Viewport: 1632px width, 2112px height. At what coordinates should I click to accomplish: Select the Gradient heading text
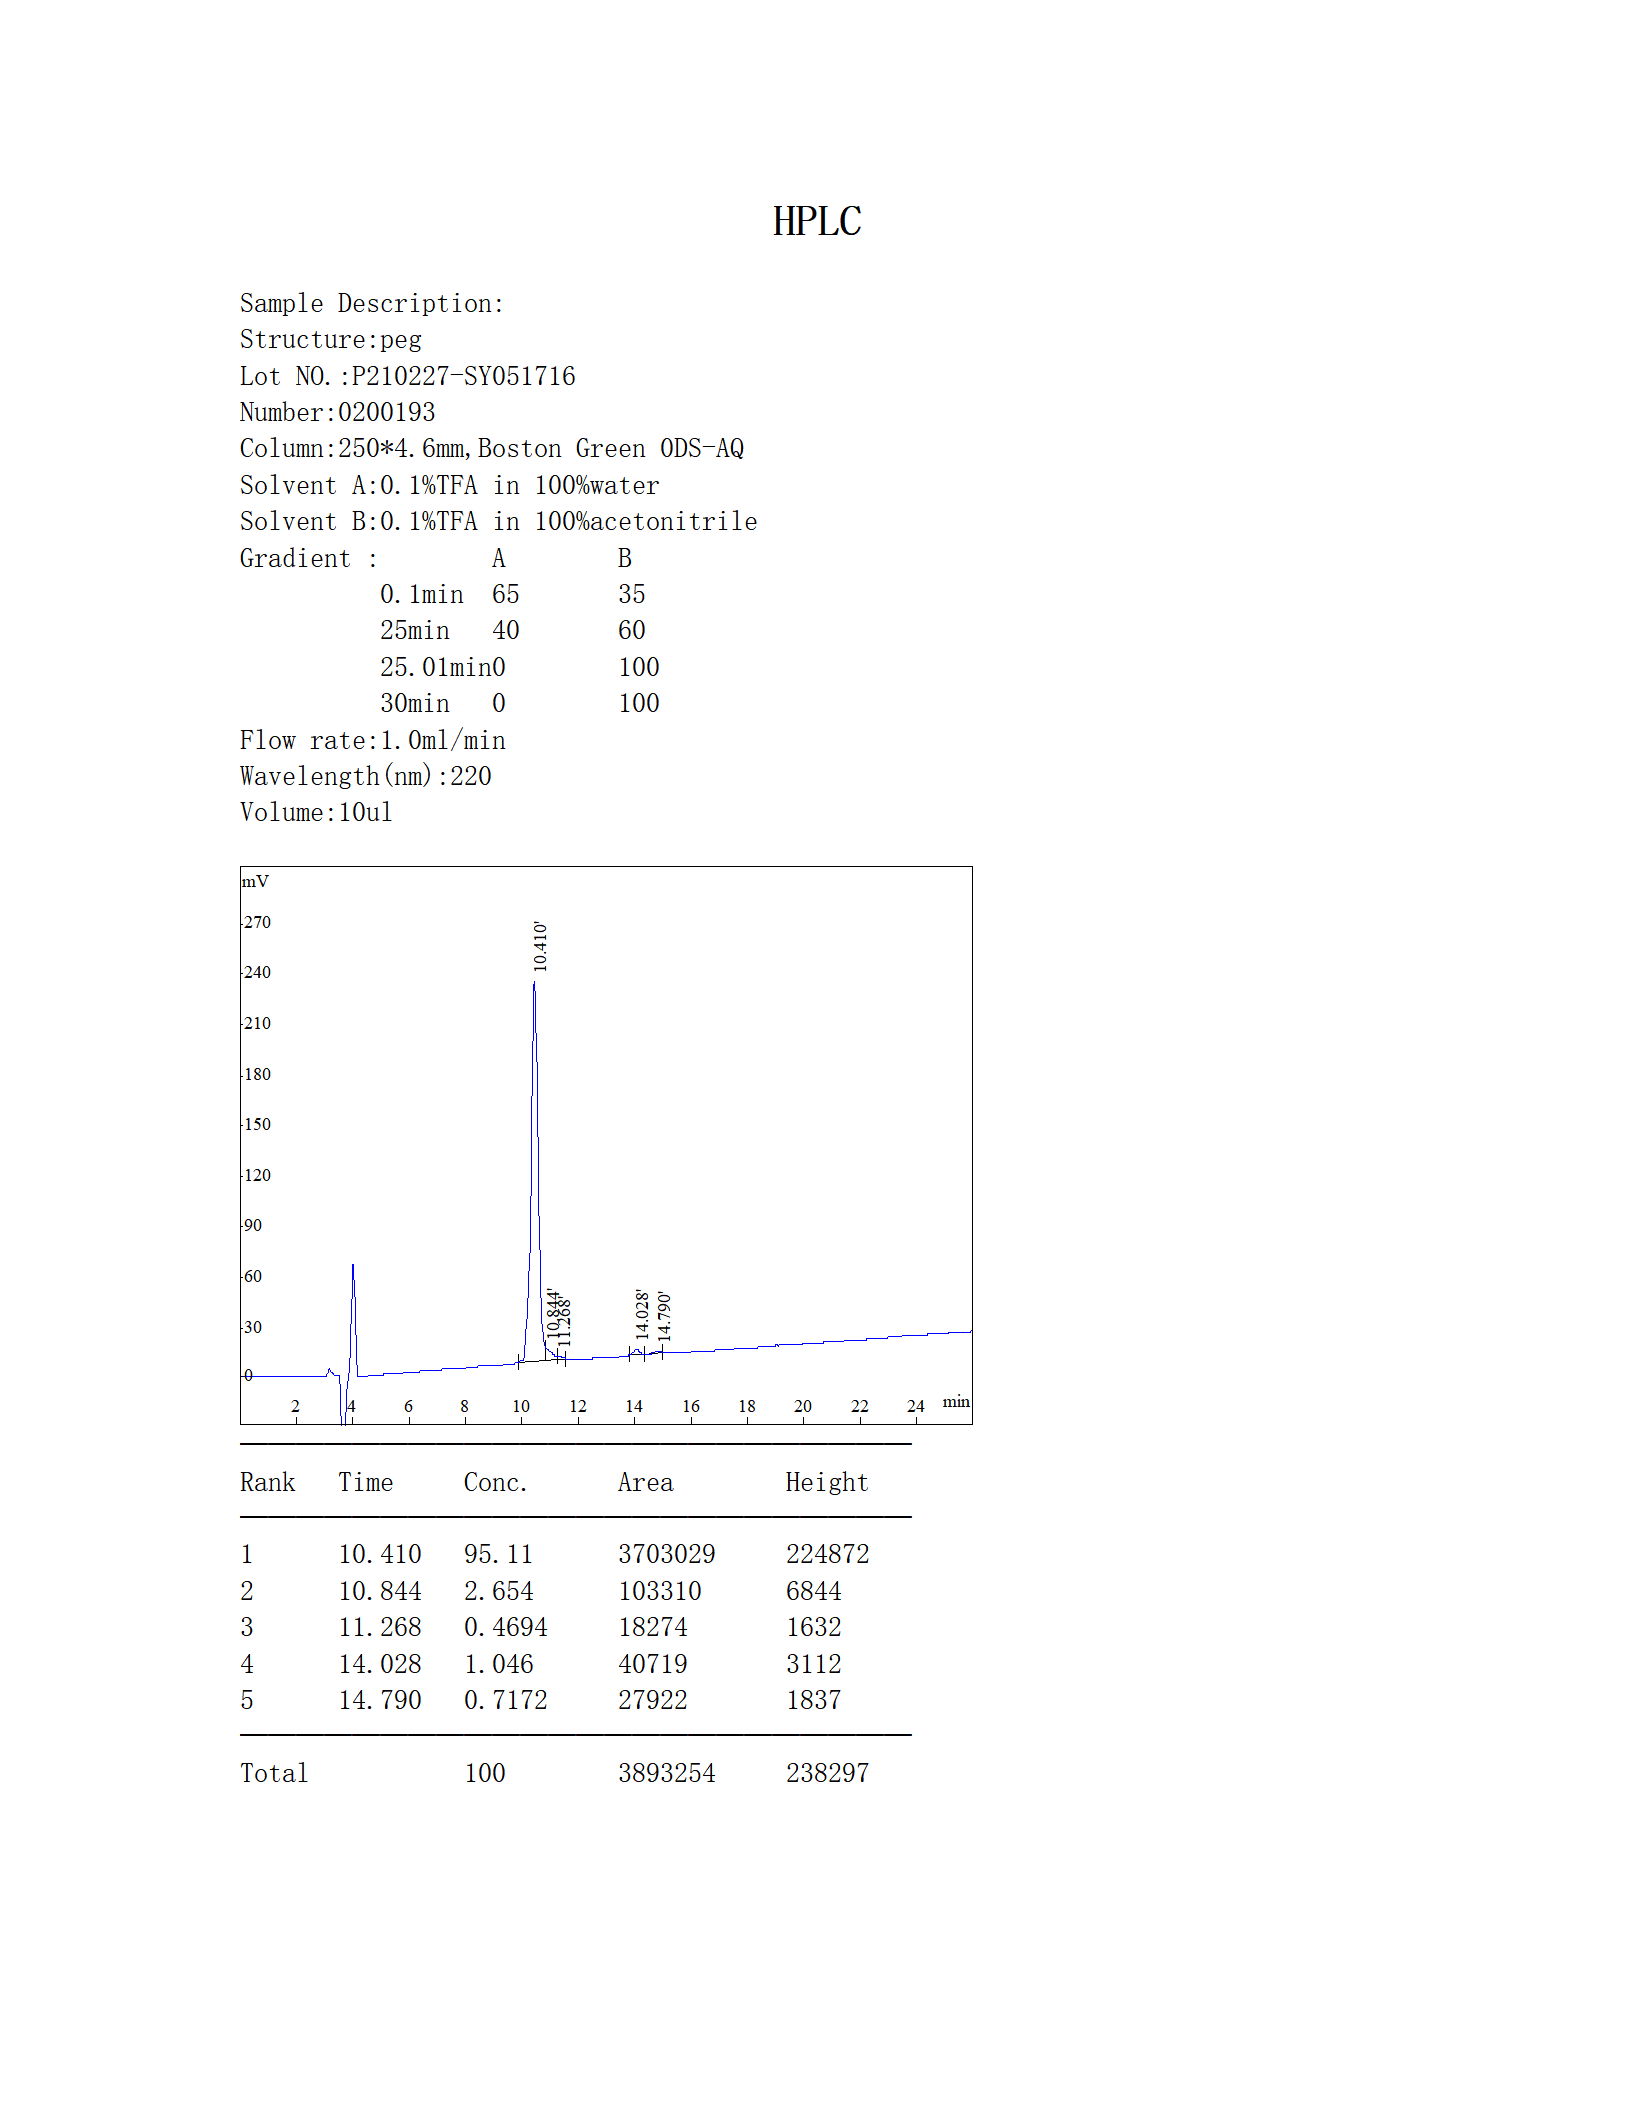coord(307,558)
